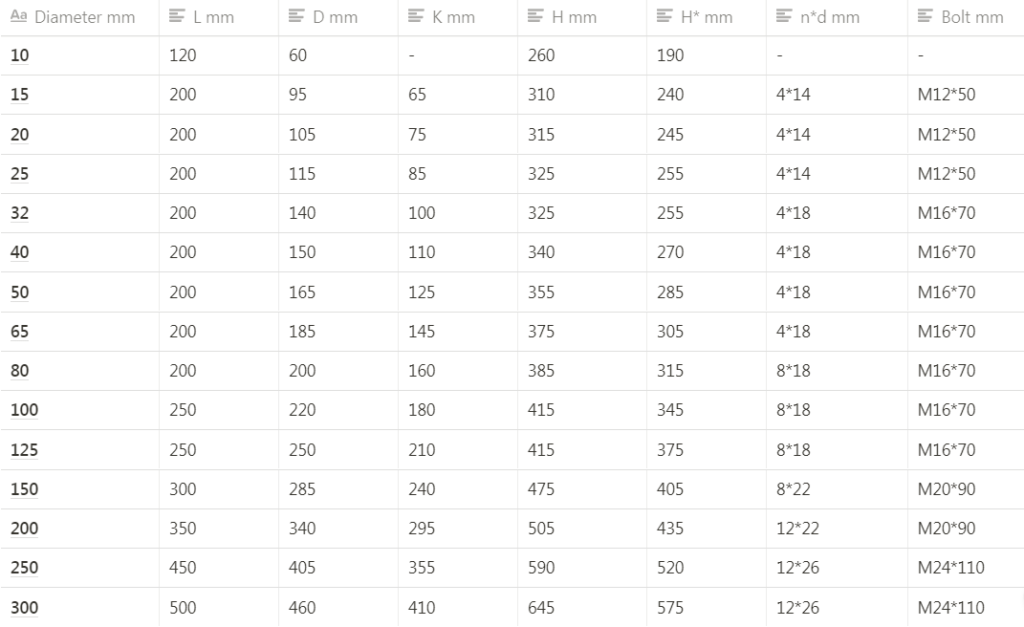Select the 12*22 cell in row 200
This screenshot has width=1024, height=627.
point(797,529)
